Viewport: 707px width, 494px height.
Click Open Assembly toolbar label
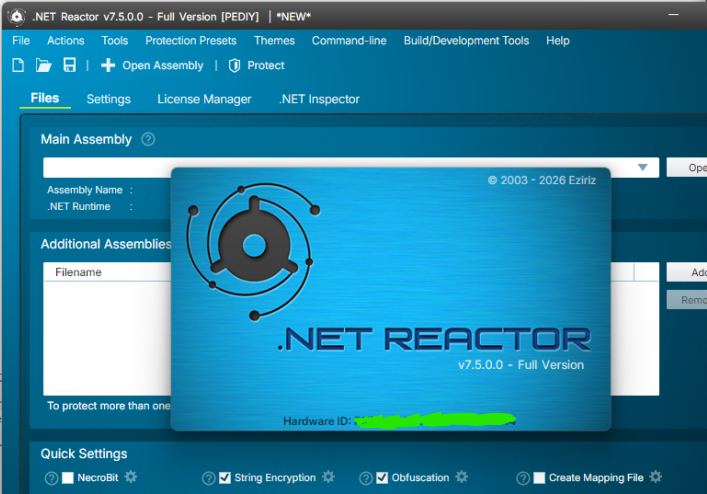[x=163, y=65]
